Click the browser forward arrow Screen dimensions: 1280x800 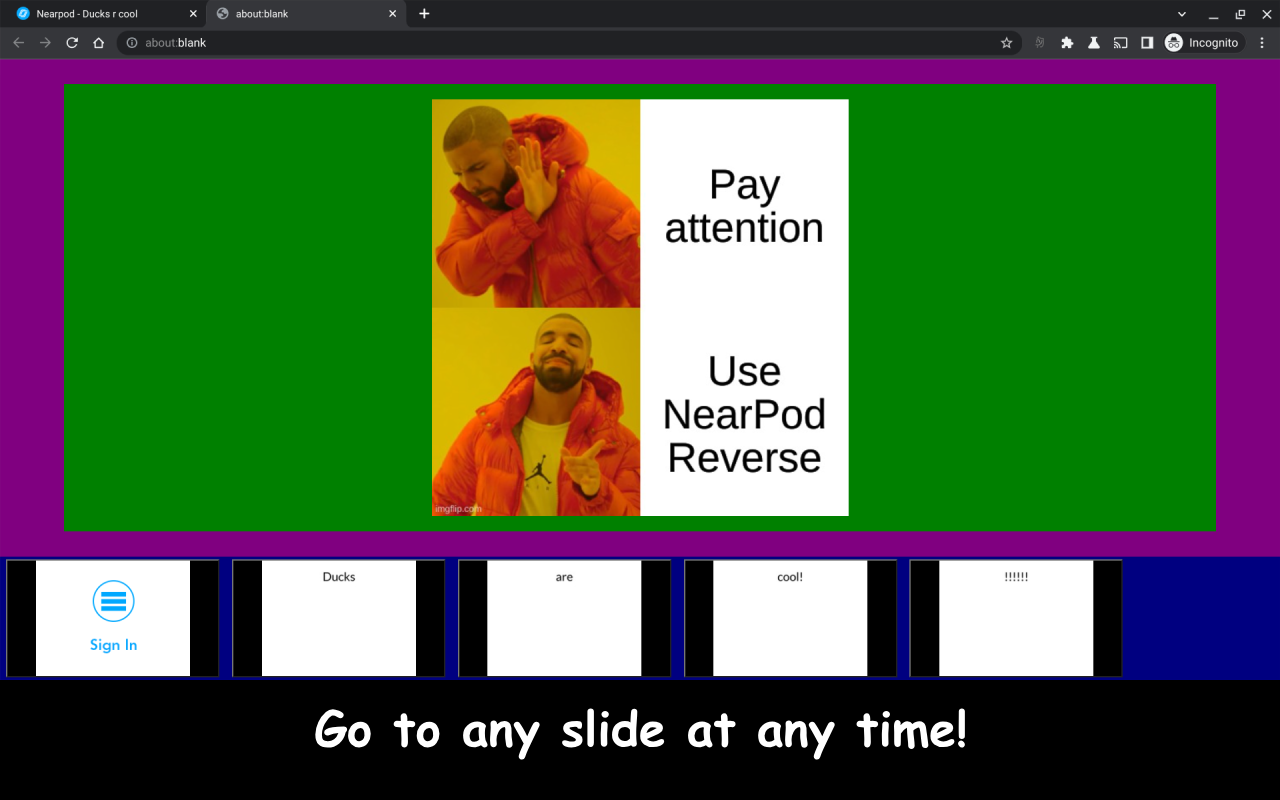[x=45, y=43]
